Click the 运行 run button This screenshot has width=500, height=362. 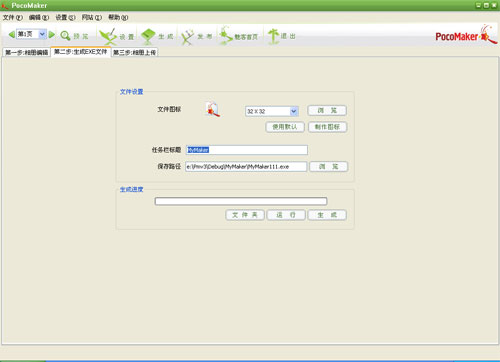click(x=286, y=215)
